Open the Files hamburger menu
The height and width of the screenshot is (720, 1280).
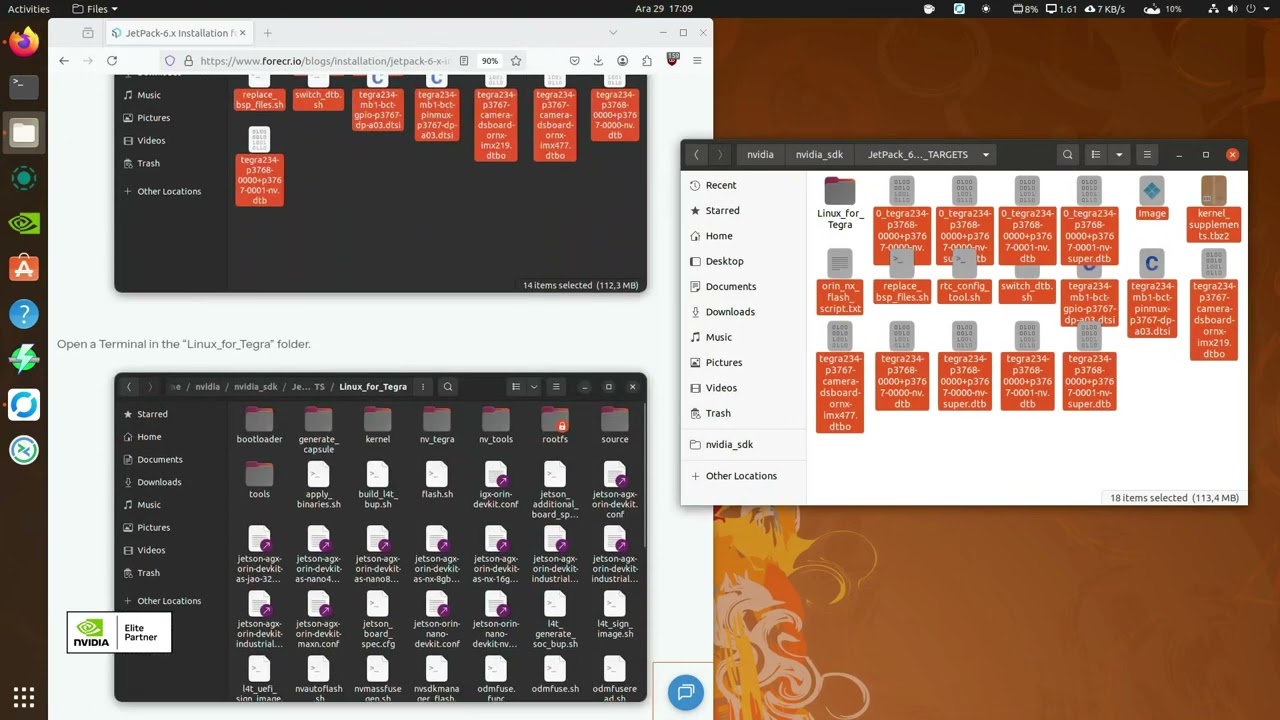click(x=1147, y=155)
